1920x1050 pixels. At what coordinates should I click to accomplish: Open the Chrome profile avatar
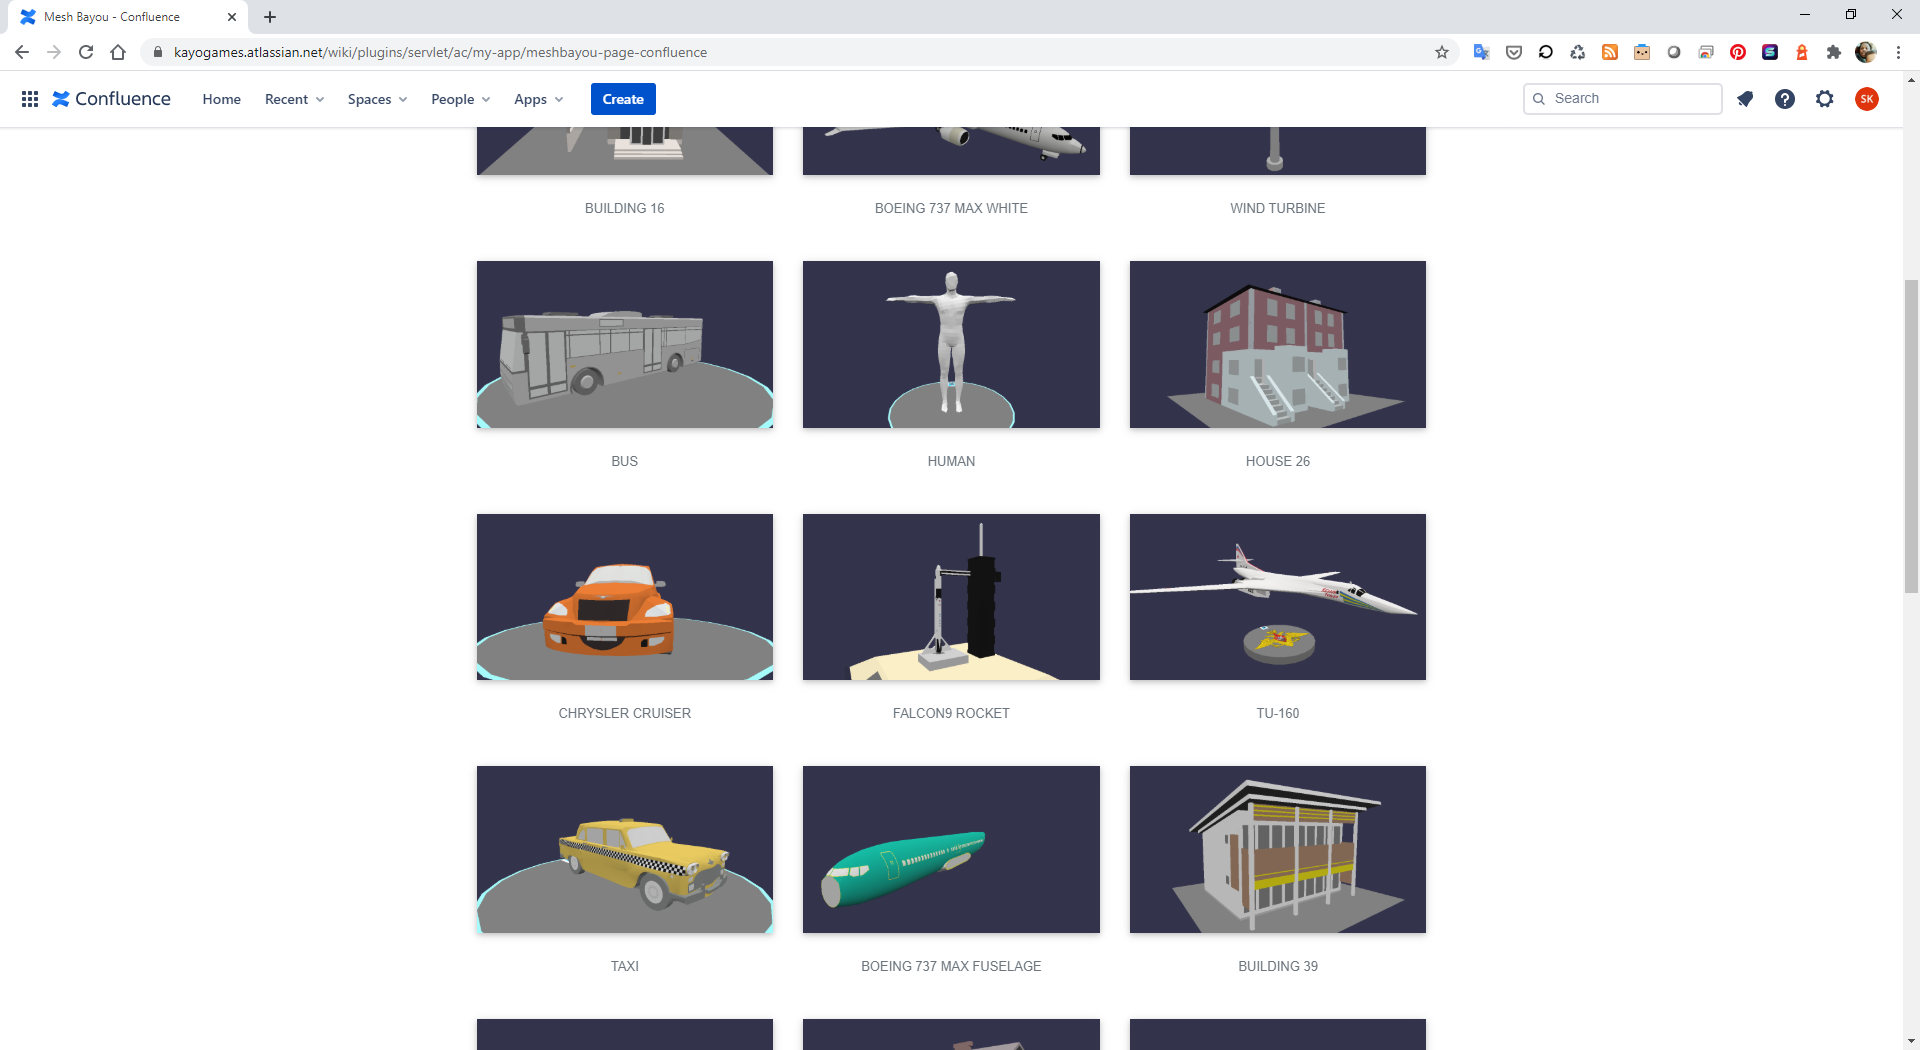tap(1866, 52)
